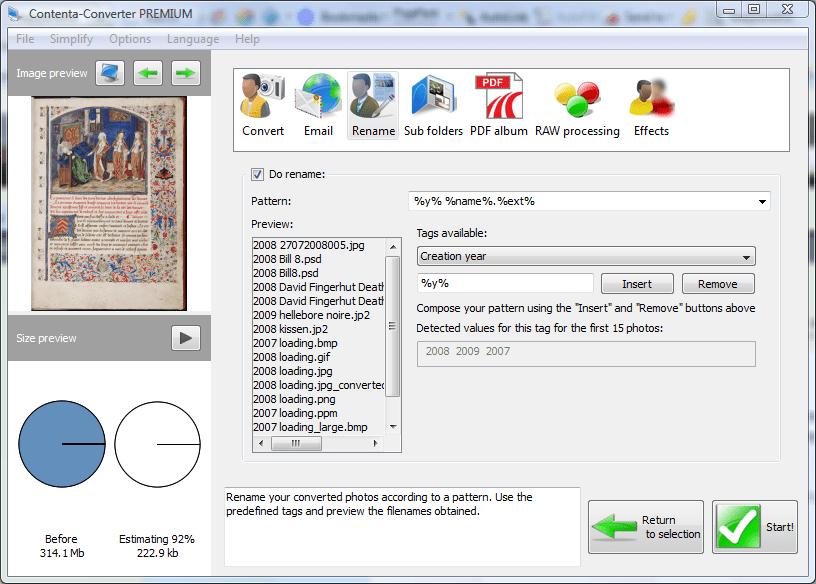Open the Language menu

point(193,39)
